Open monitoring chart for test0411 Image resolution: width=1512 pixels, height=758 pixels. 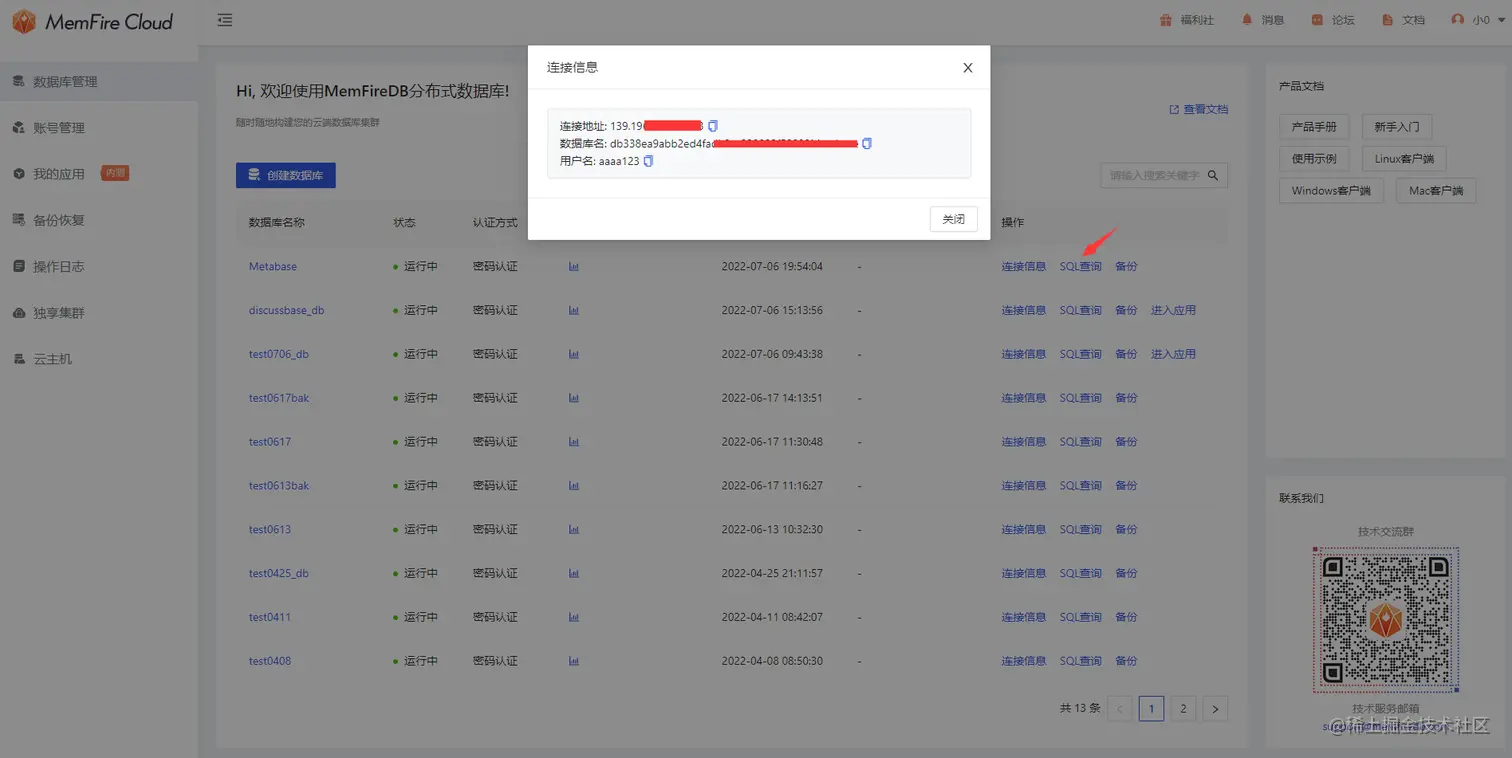(x=574, y=617)
